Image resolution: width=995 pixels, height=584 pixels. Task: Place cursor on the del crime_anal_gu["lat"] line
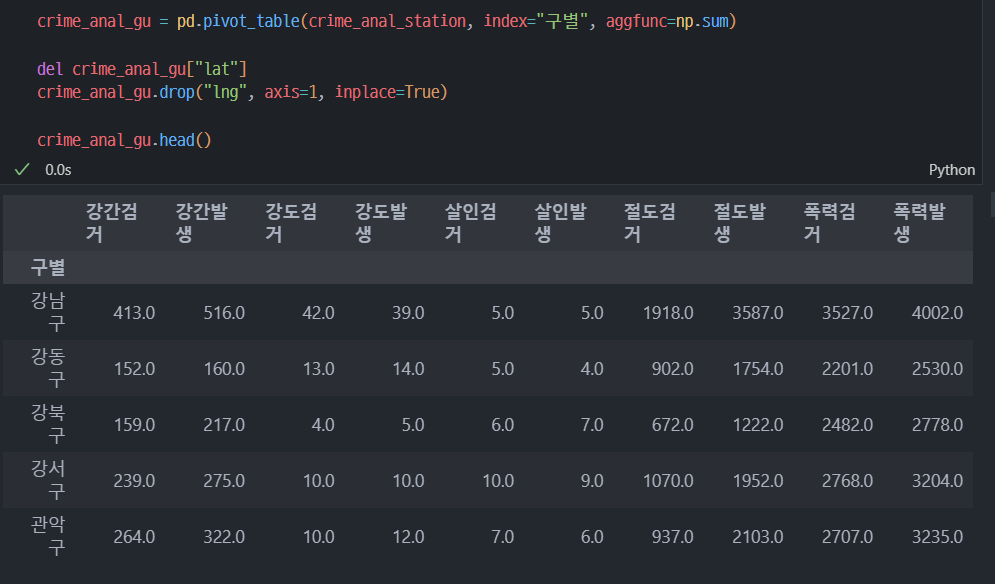tap(142, 69)
